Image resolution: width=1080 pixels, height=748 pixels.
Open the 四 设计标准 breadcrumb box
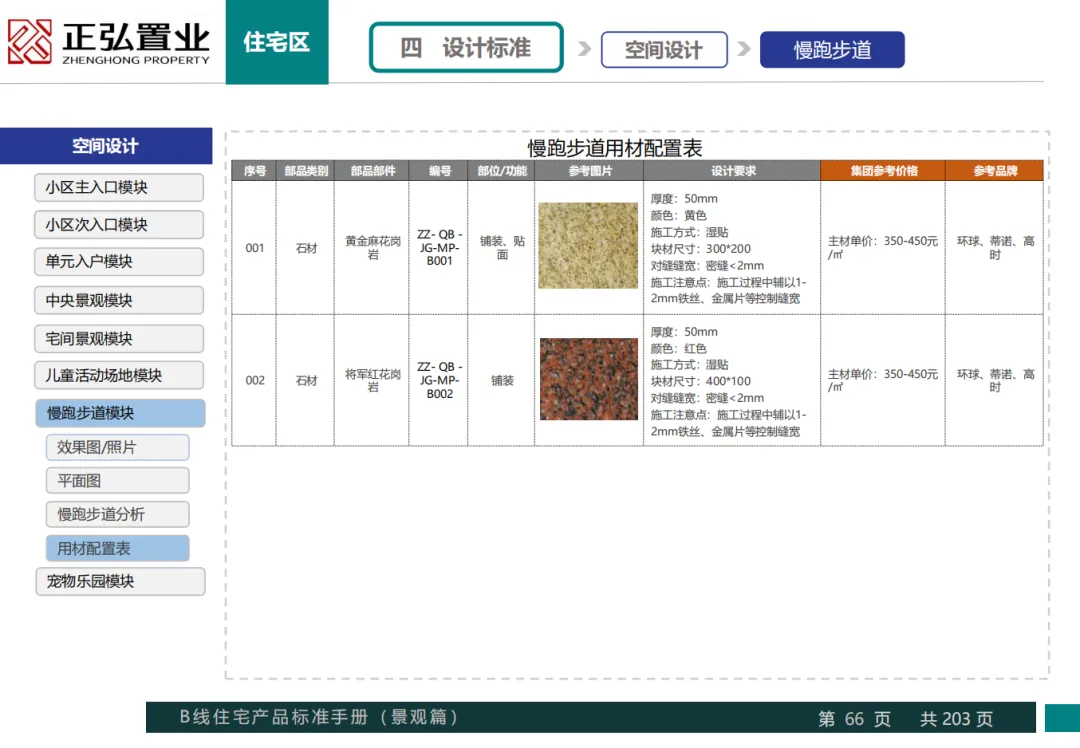click(x=466, y=48)
